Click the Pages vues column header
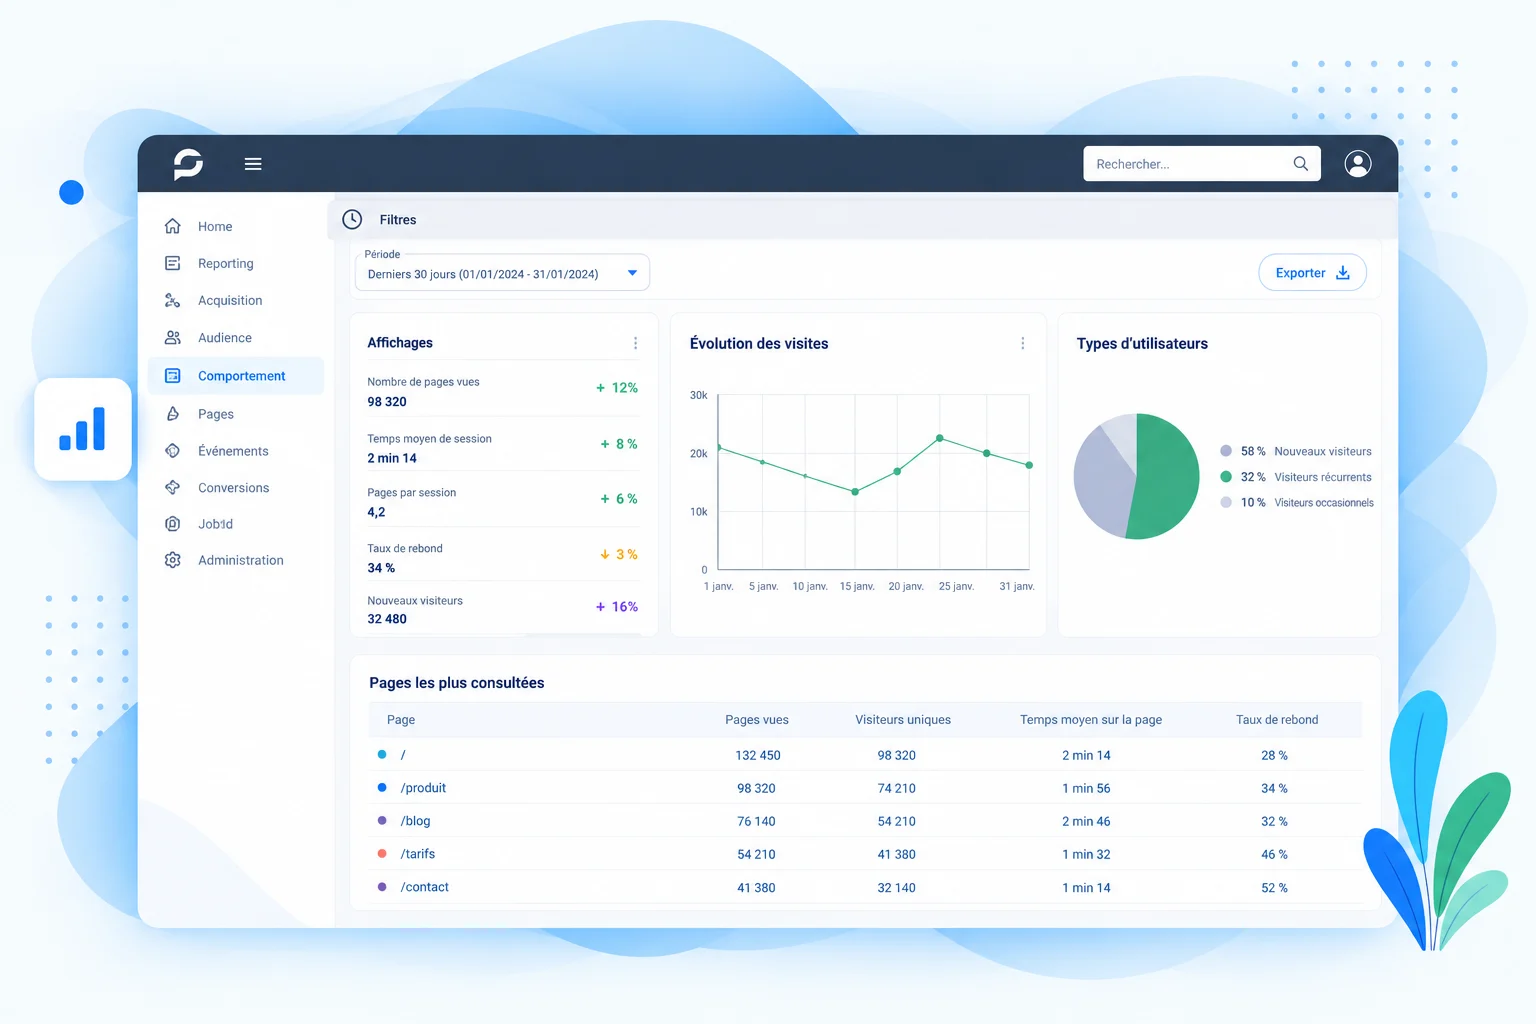Viewport: 1536px width, 1024px height. 757,720
